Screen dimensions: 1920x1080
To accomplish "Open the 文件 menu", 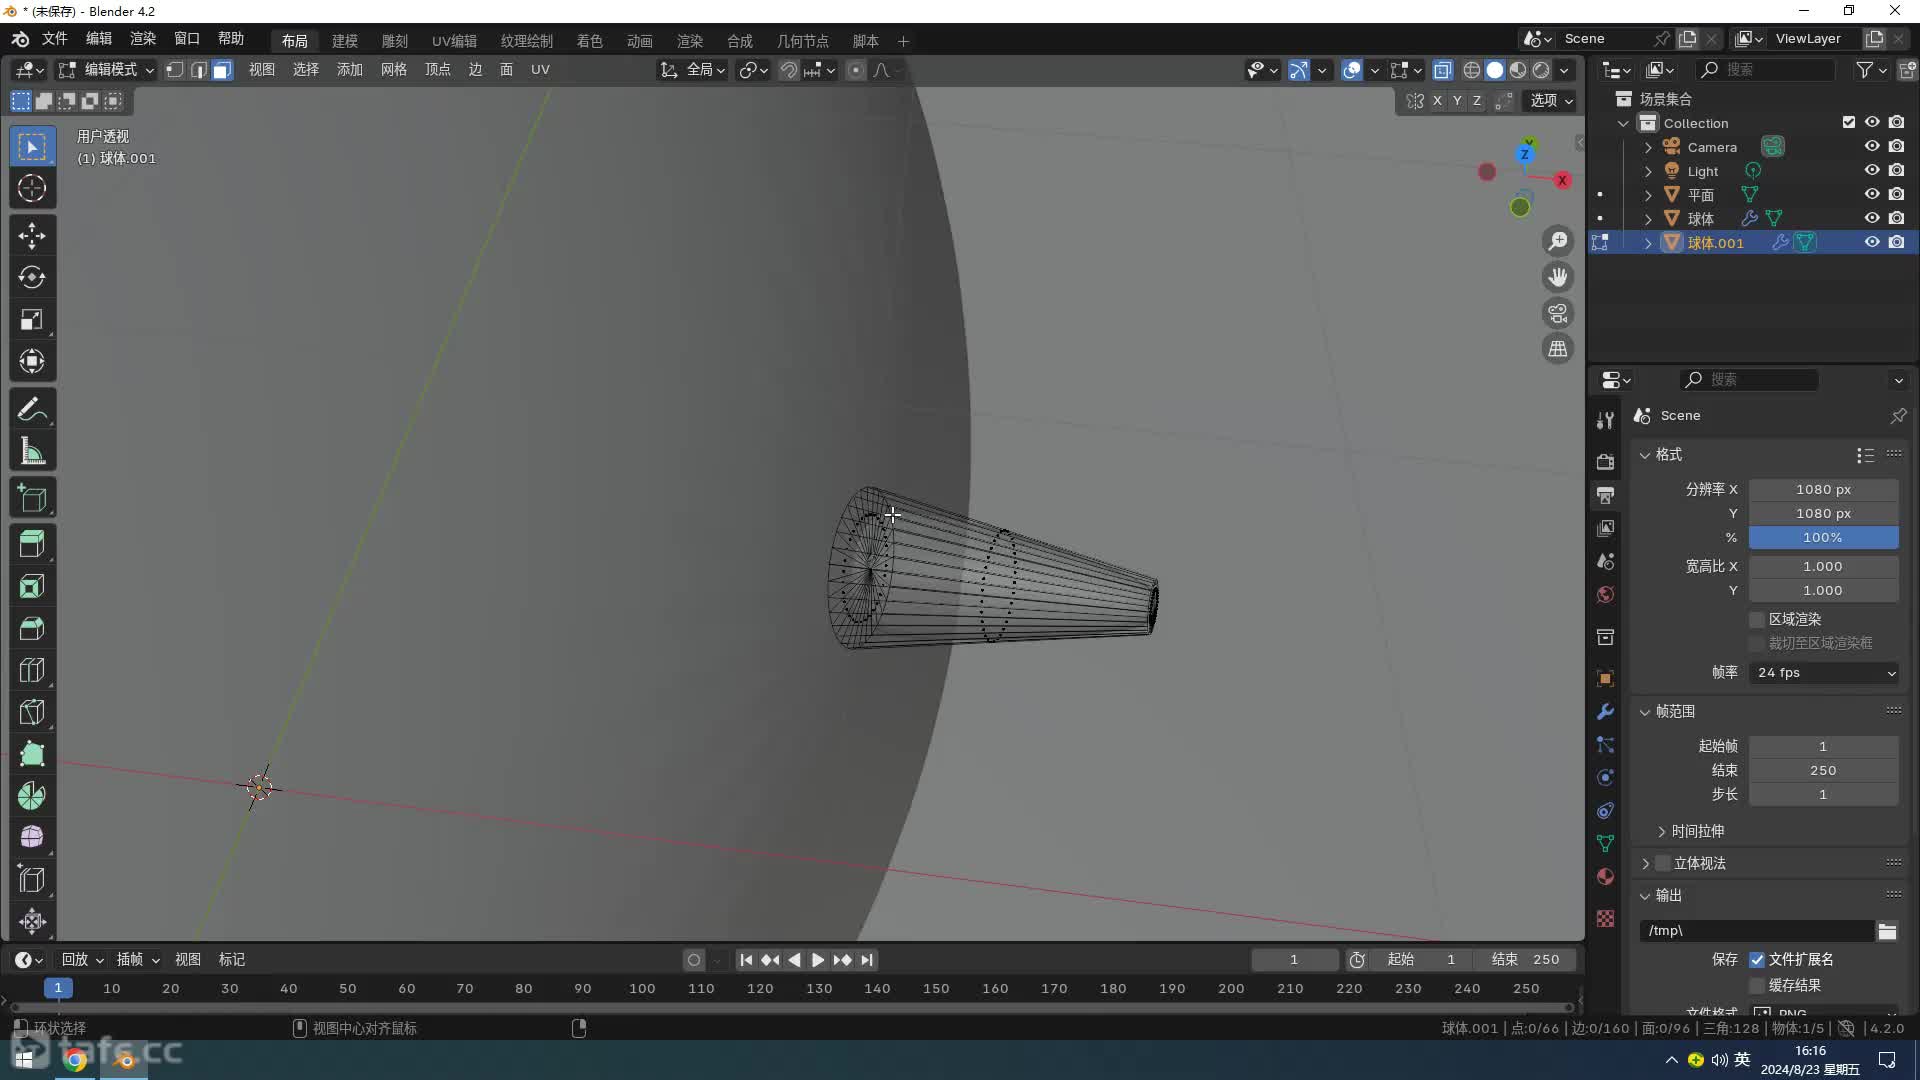I will (54, 39).
